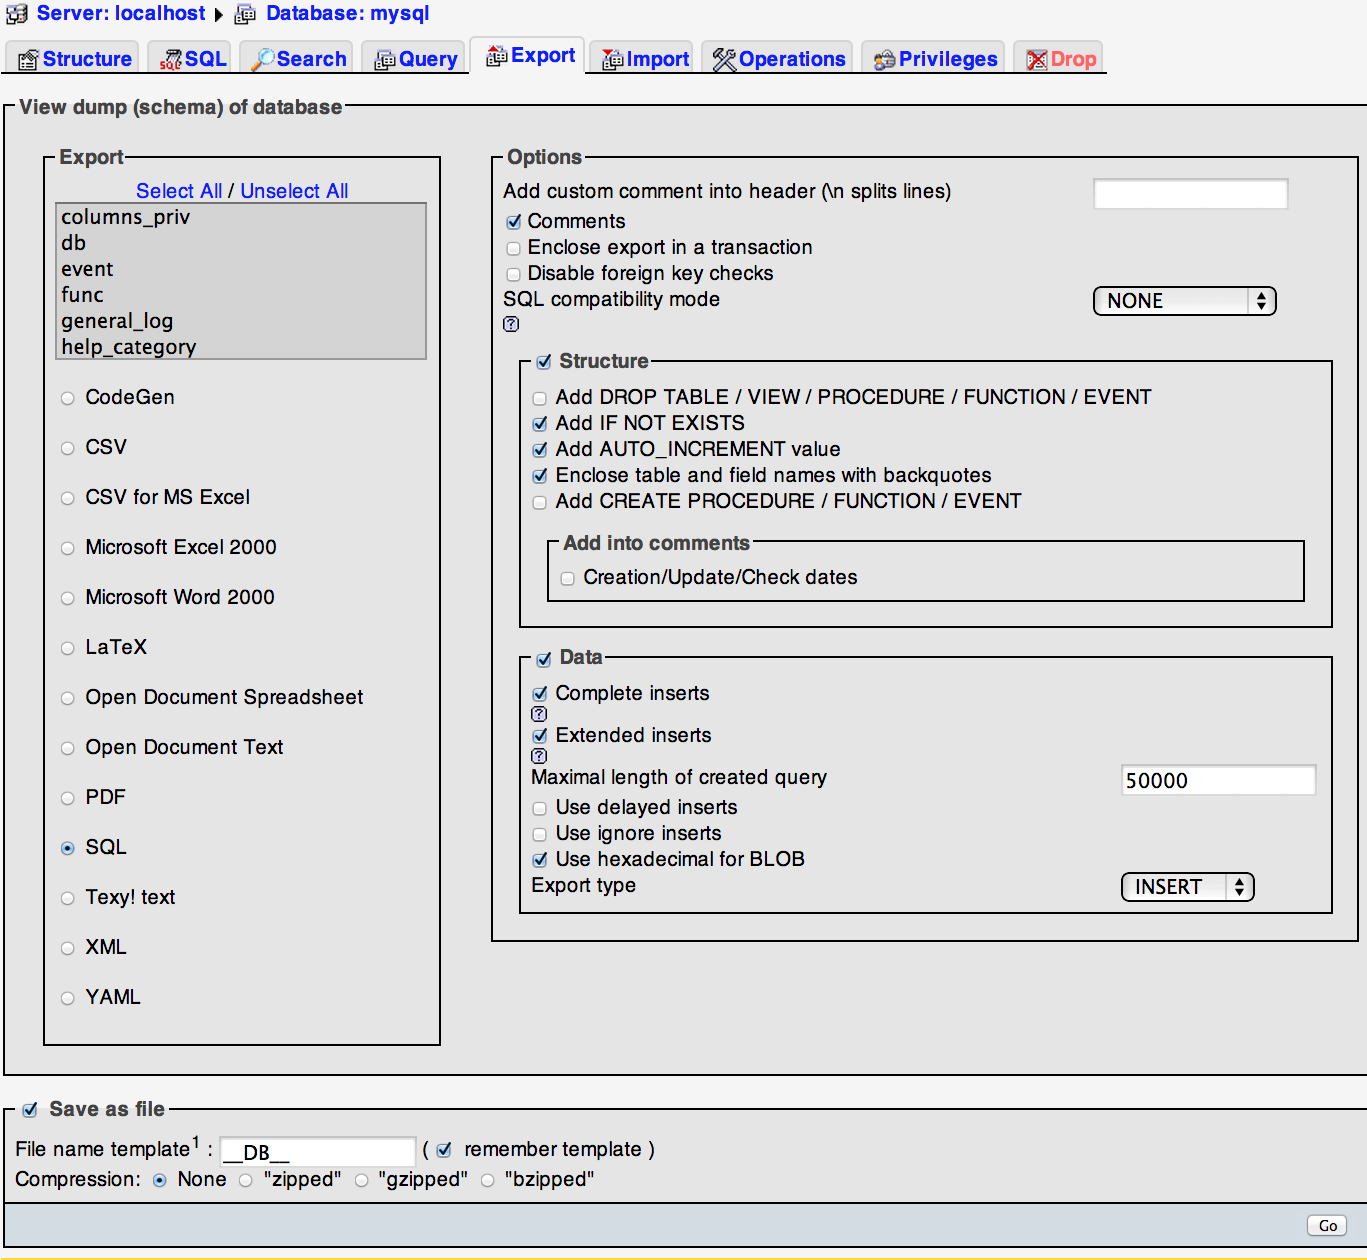Viewport: 1367px width, 1260px height.
Task: Choose the CSV export format
Action: pyautogui.click(x=68, y=448)
